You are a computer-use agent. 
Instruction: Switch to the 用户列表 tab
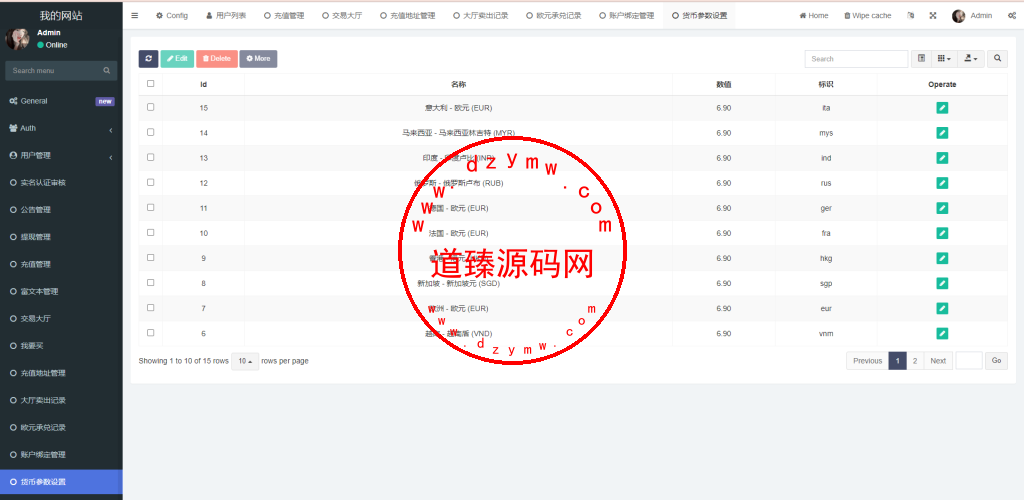(x=226, y=16)
